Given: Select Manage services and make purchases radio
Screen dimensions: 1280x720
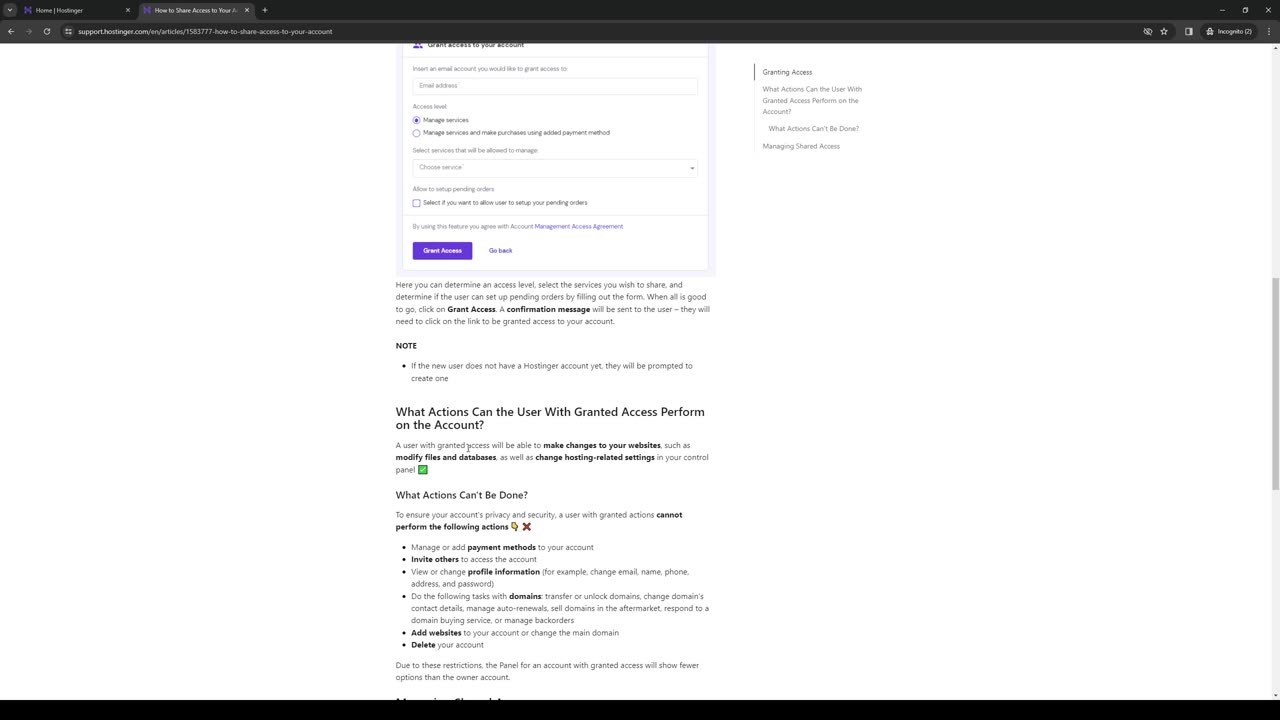Looking at the screenshot, I should [x=416, y=133].
